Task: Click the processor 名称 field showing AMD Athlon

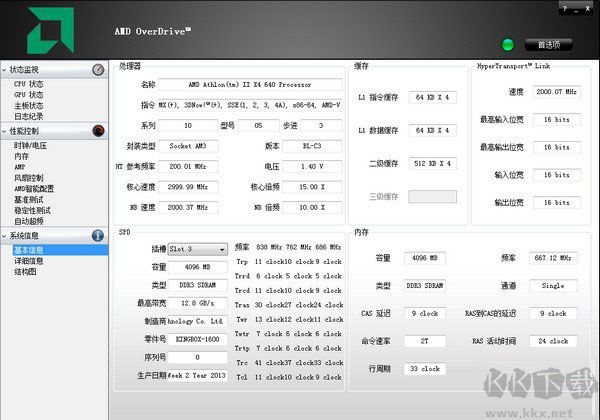Action: 250,85
